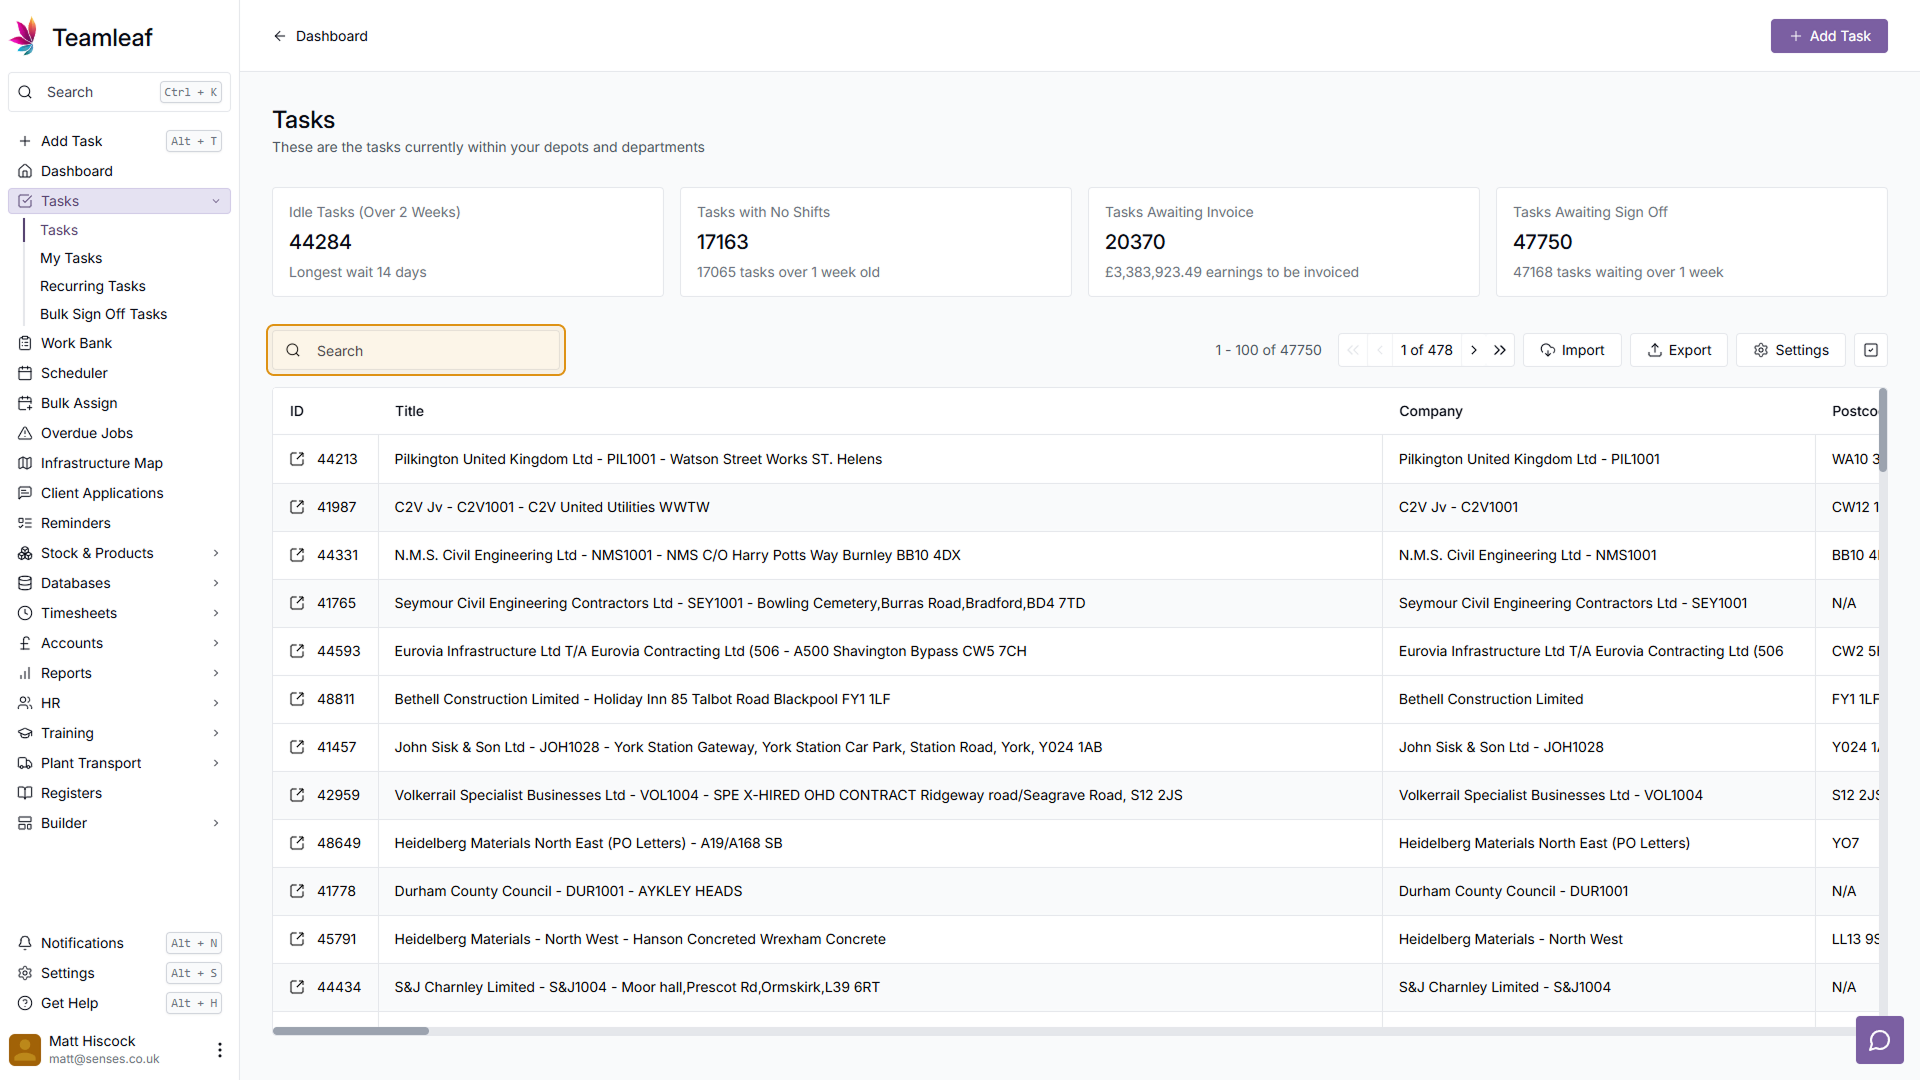Jump to last page double arrow

1500,350
